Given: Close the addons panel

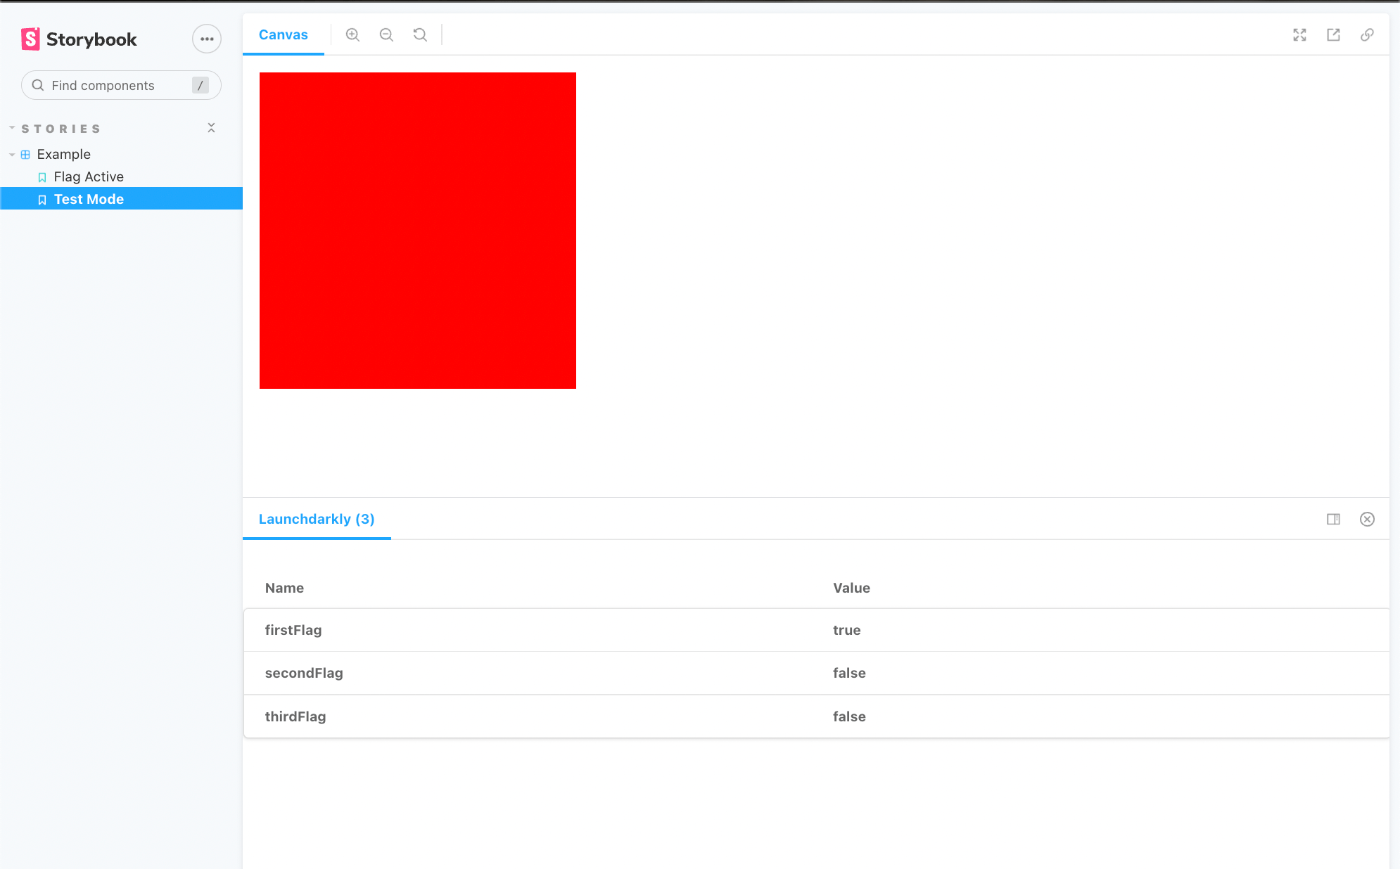Looking at the screenshot, I should pos(1367,519).
